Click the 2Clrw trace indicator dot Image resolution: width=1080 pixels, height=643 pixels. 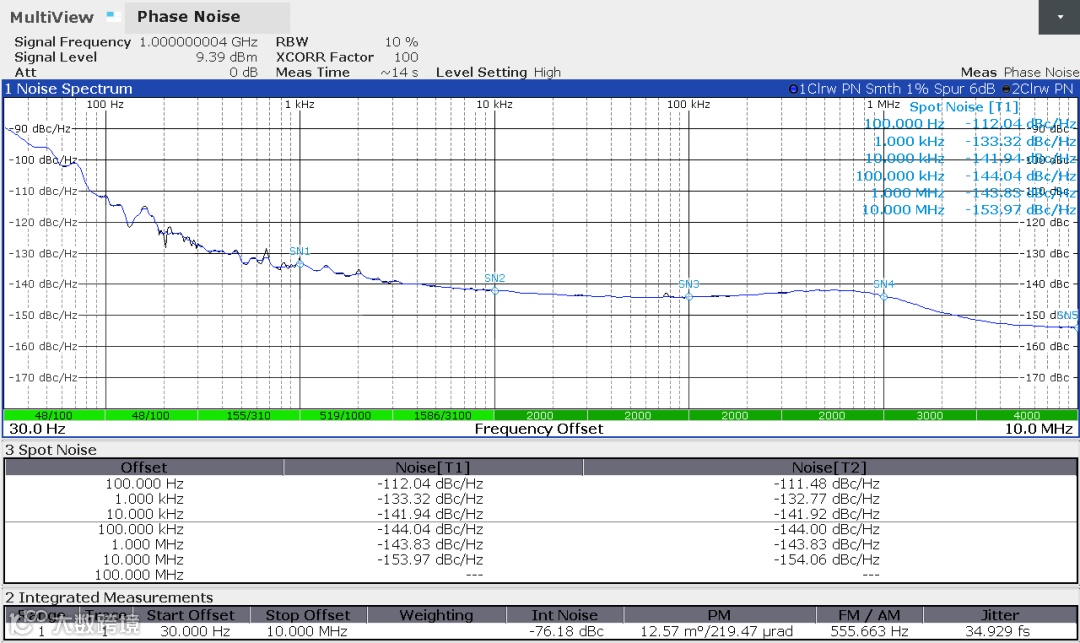[x=1006, y=89]
